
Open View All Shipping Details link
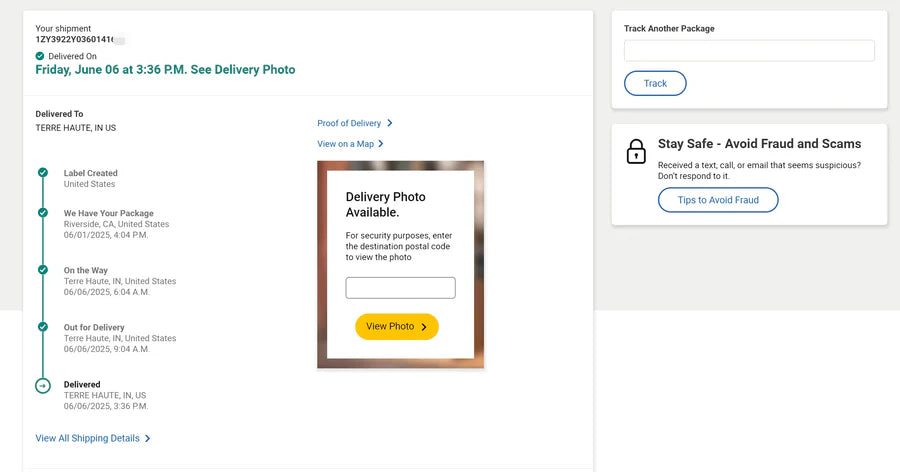tap(87, 438)
